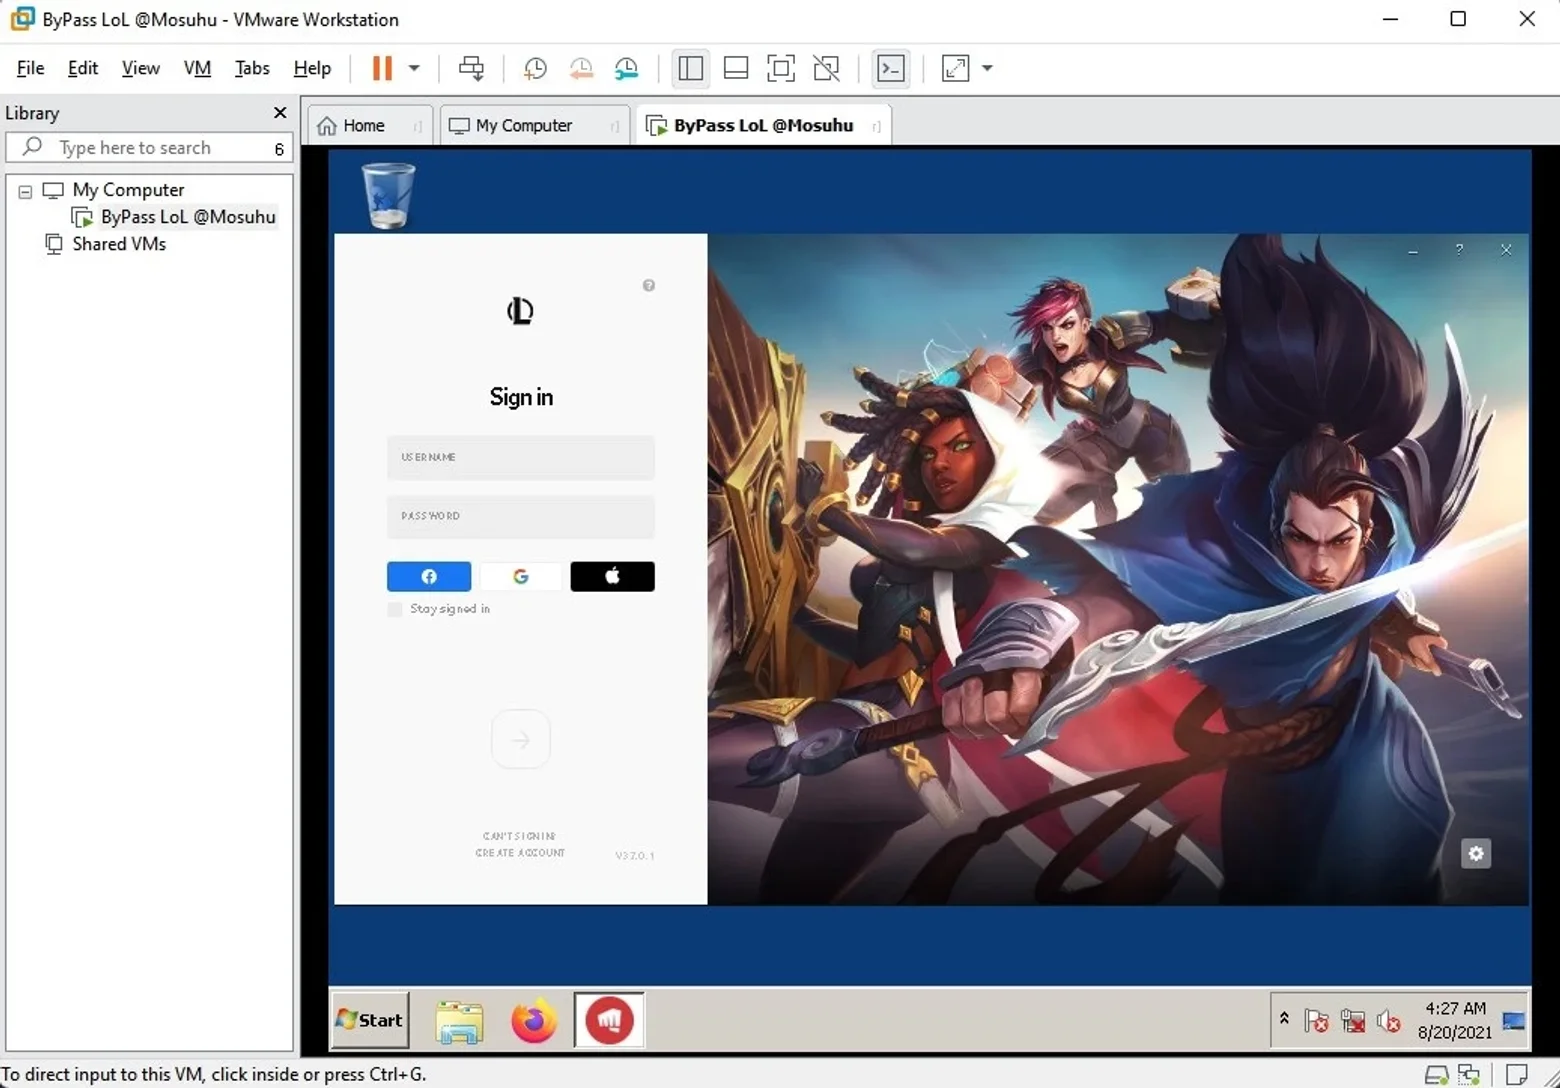Close the Home tab

pyautogui.click(x=417, y=127)
